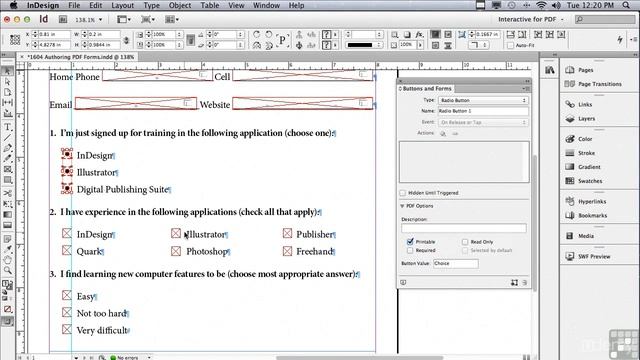Select the Digital Publishing Suite radio button
Image resolution: width=640 pixels, height=360 pixels.
(x=67, y=188)
